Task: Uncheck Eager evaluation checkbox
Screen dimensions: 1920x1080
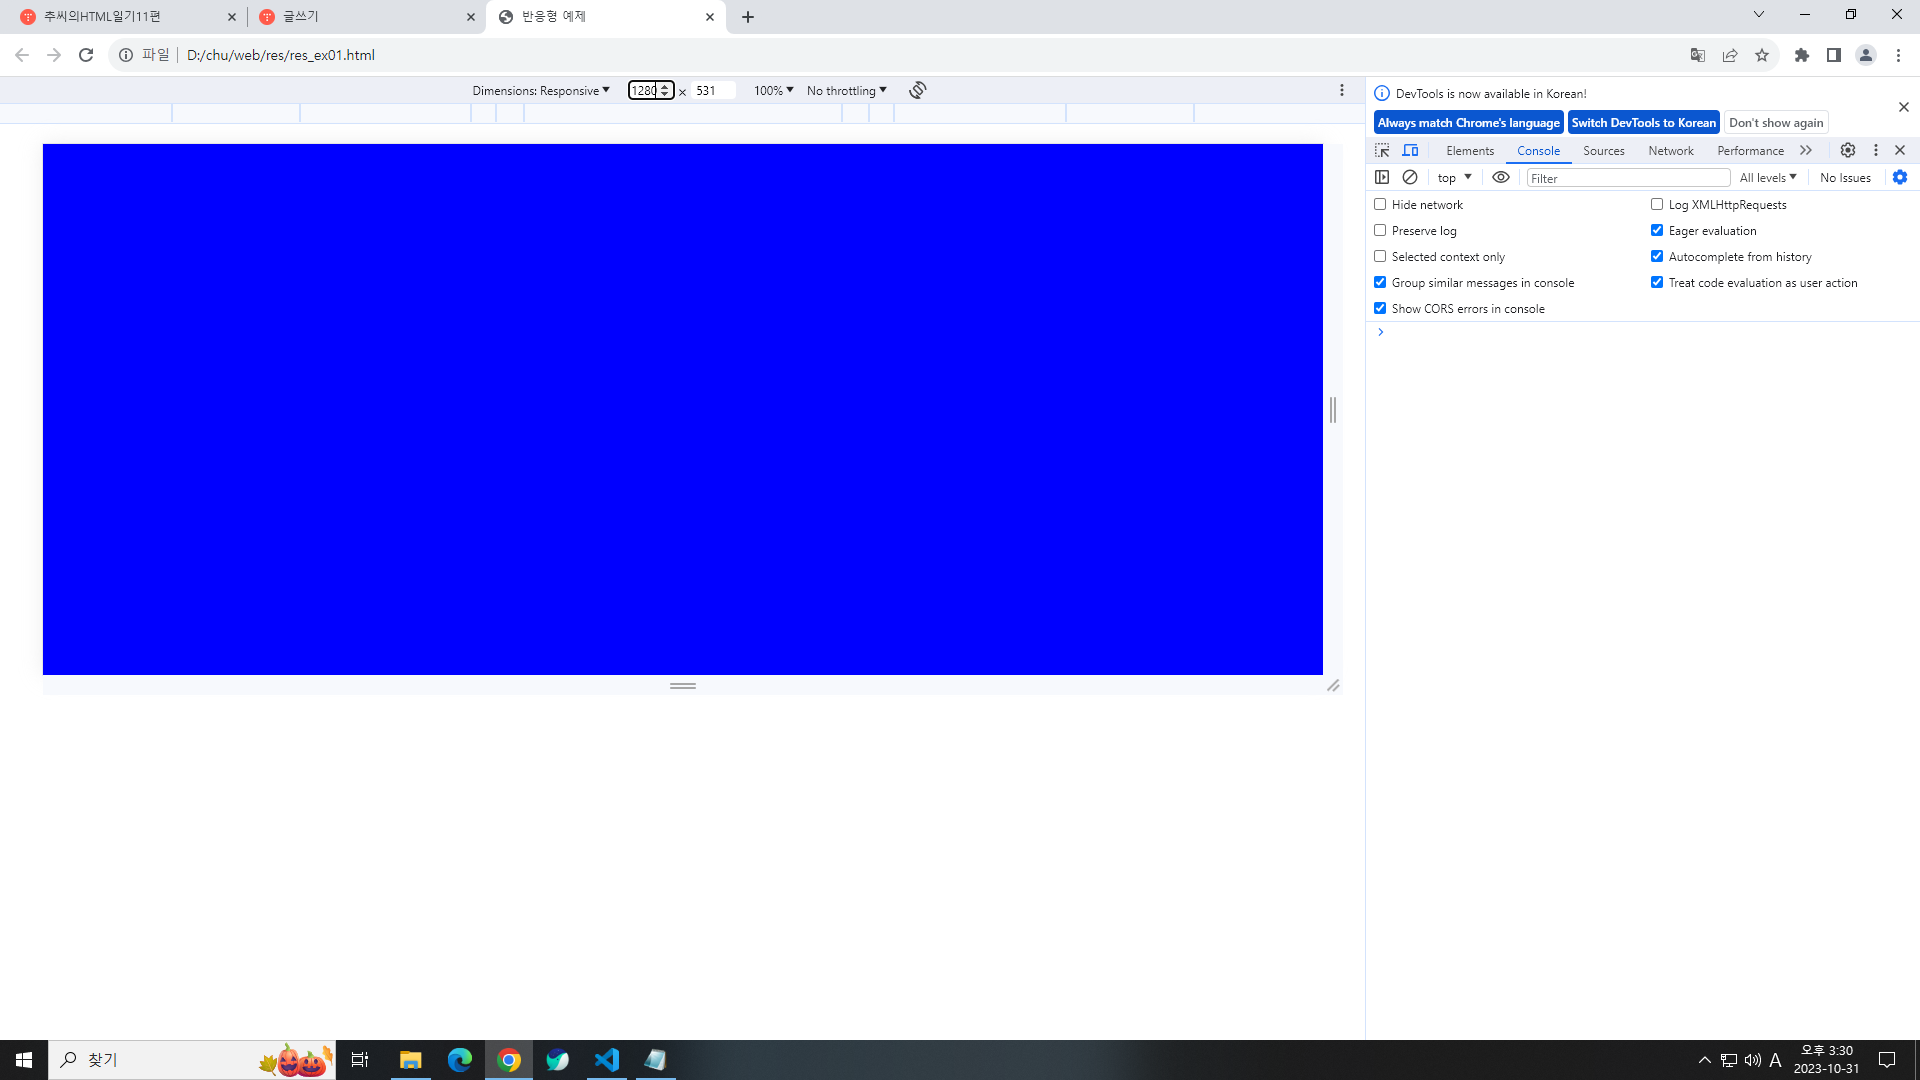Action: [1657, 230]
